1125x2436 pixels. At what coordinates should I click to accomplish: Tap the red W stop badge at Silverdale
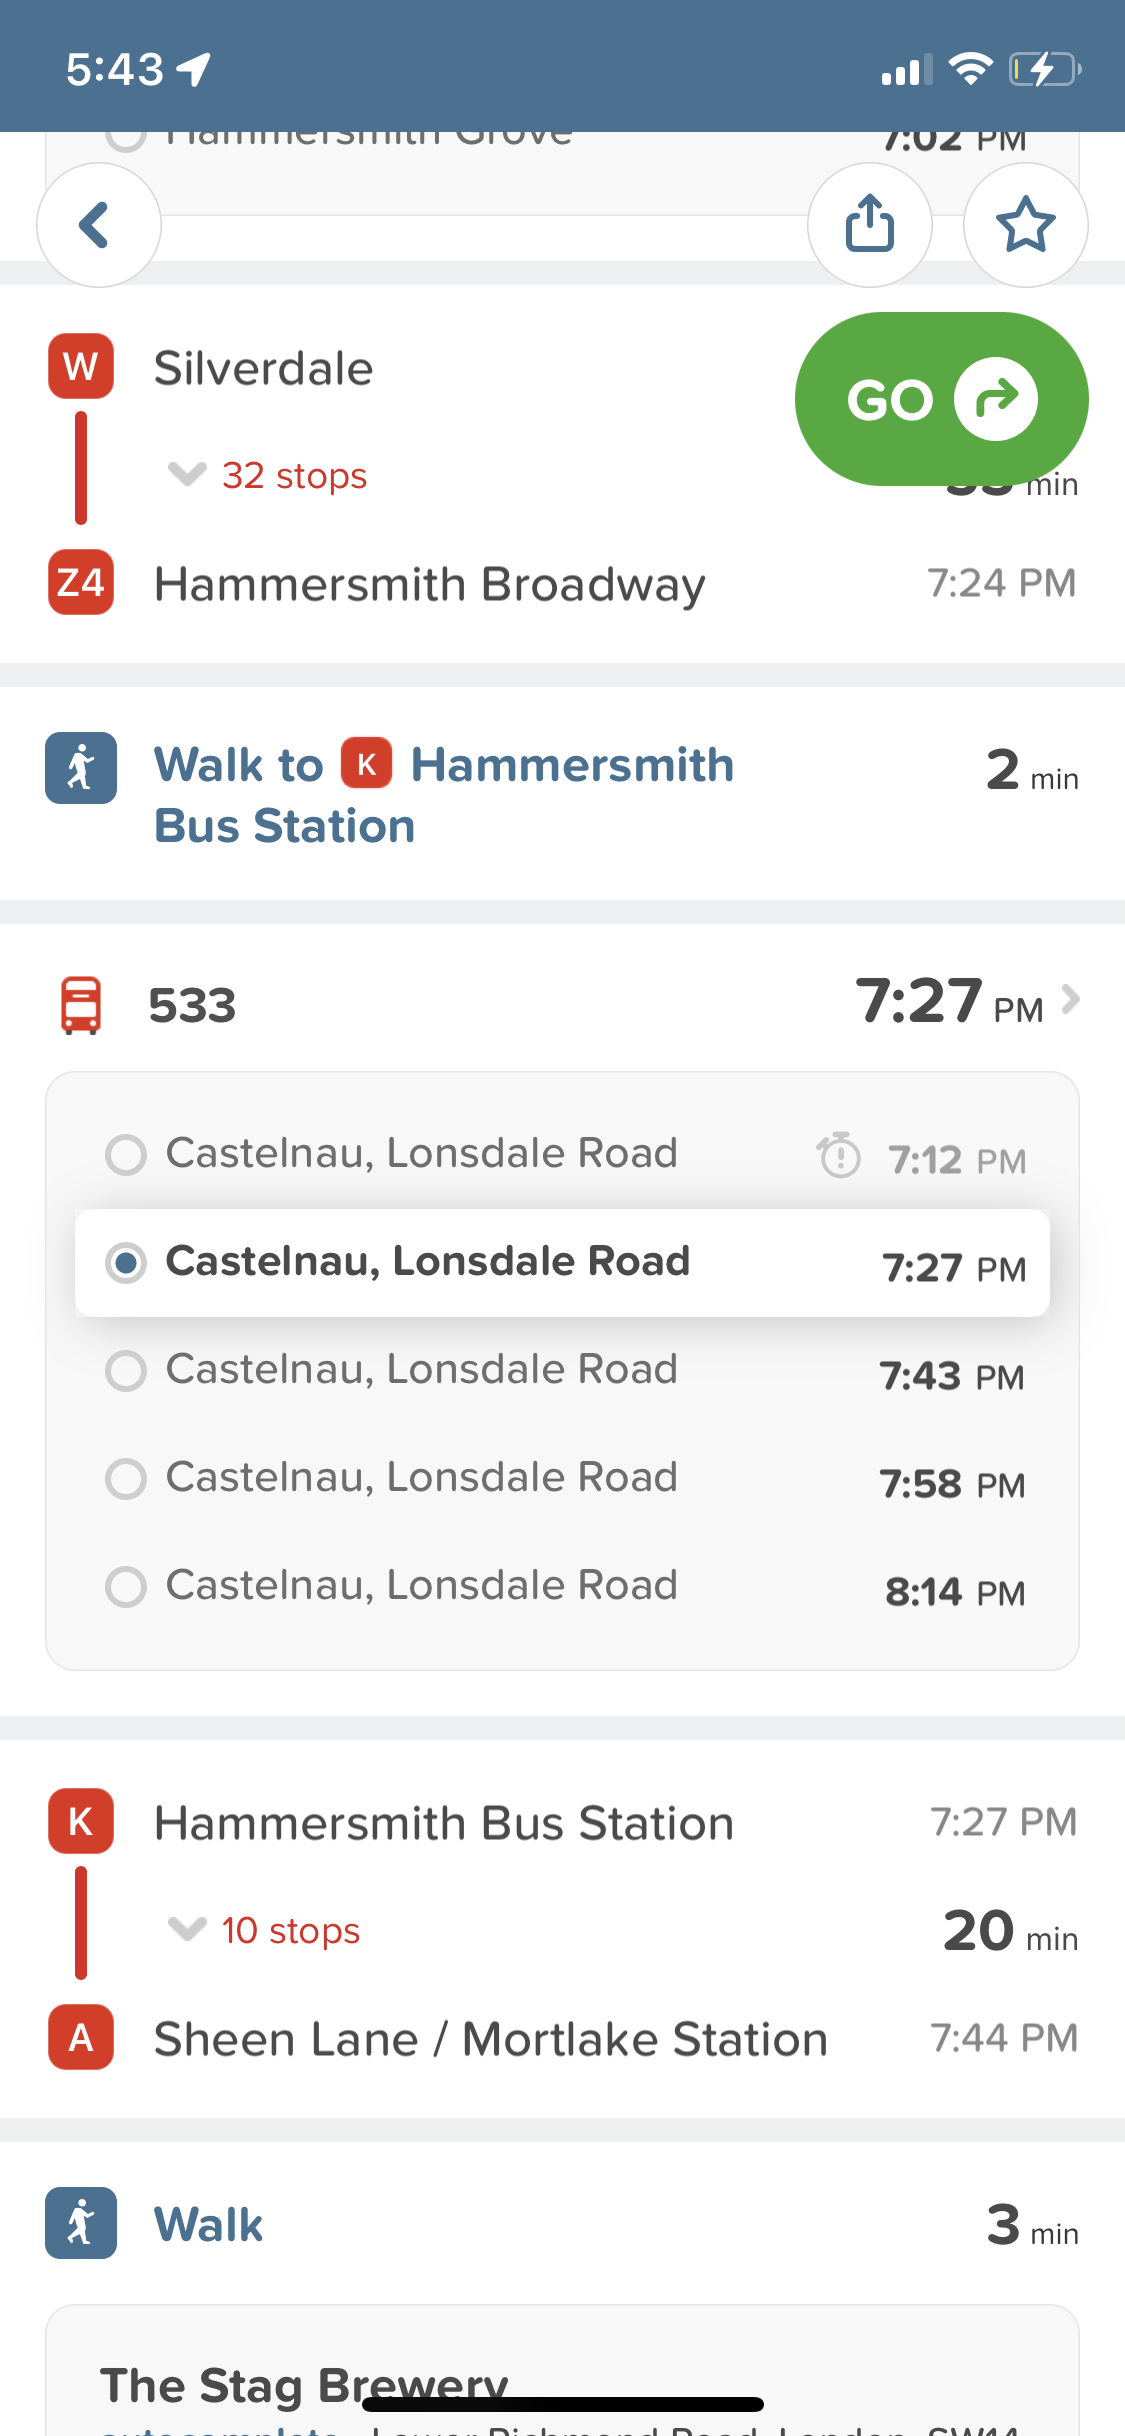coord(81,366)
